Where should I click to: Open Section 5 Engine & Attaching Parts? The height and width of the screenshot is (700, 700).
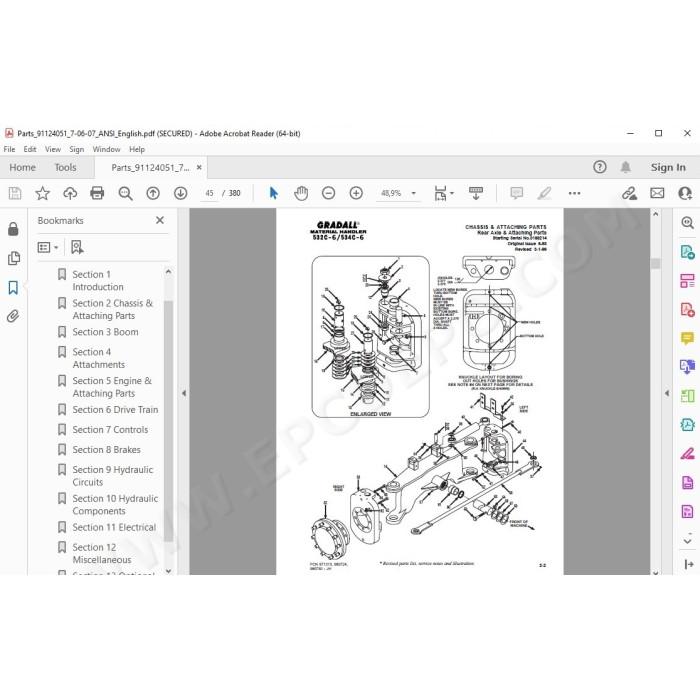(x=112, y=387)
